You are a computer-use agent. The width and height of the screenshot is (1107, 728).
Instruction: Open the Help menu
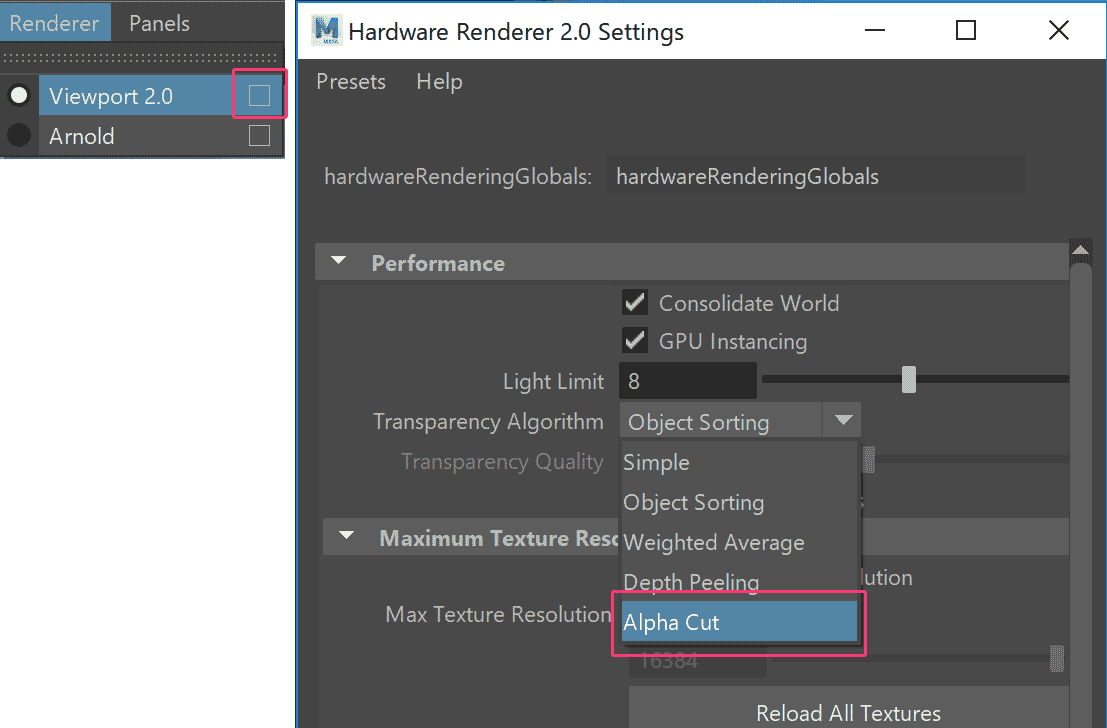(x=439, y=81)
